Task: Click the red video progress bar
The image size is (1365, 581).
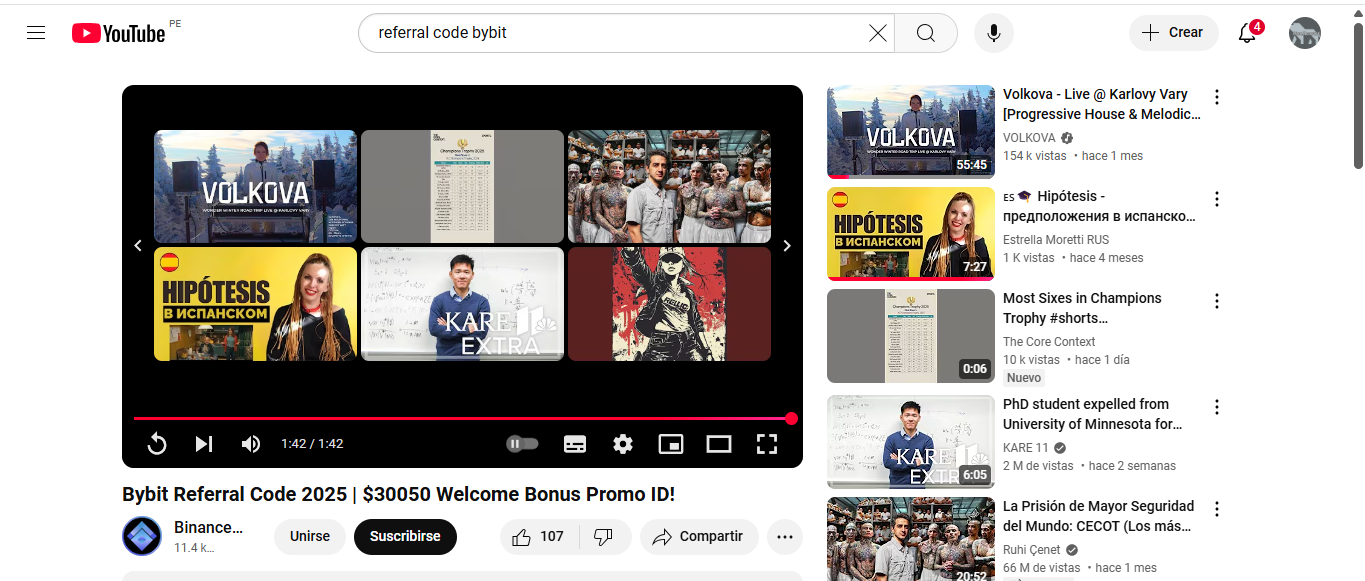Action: 462,419
